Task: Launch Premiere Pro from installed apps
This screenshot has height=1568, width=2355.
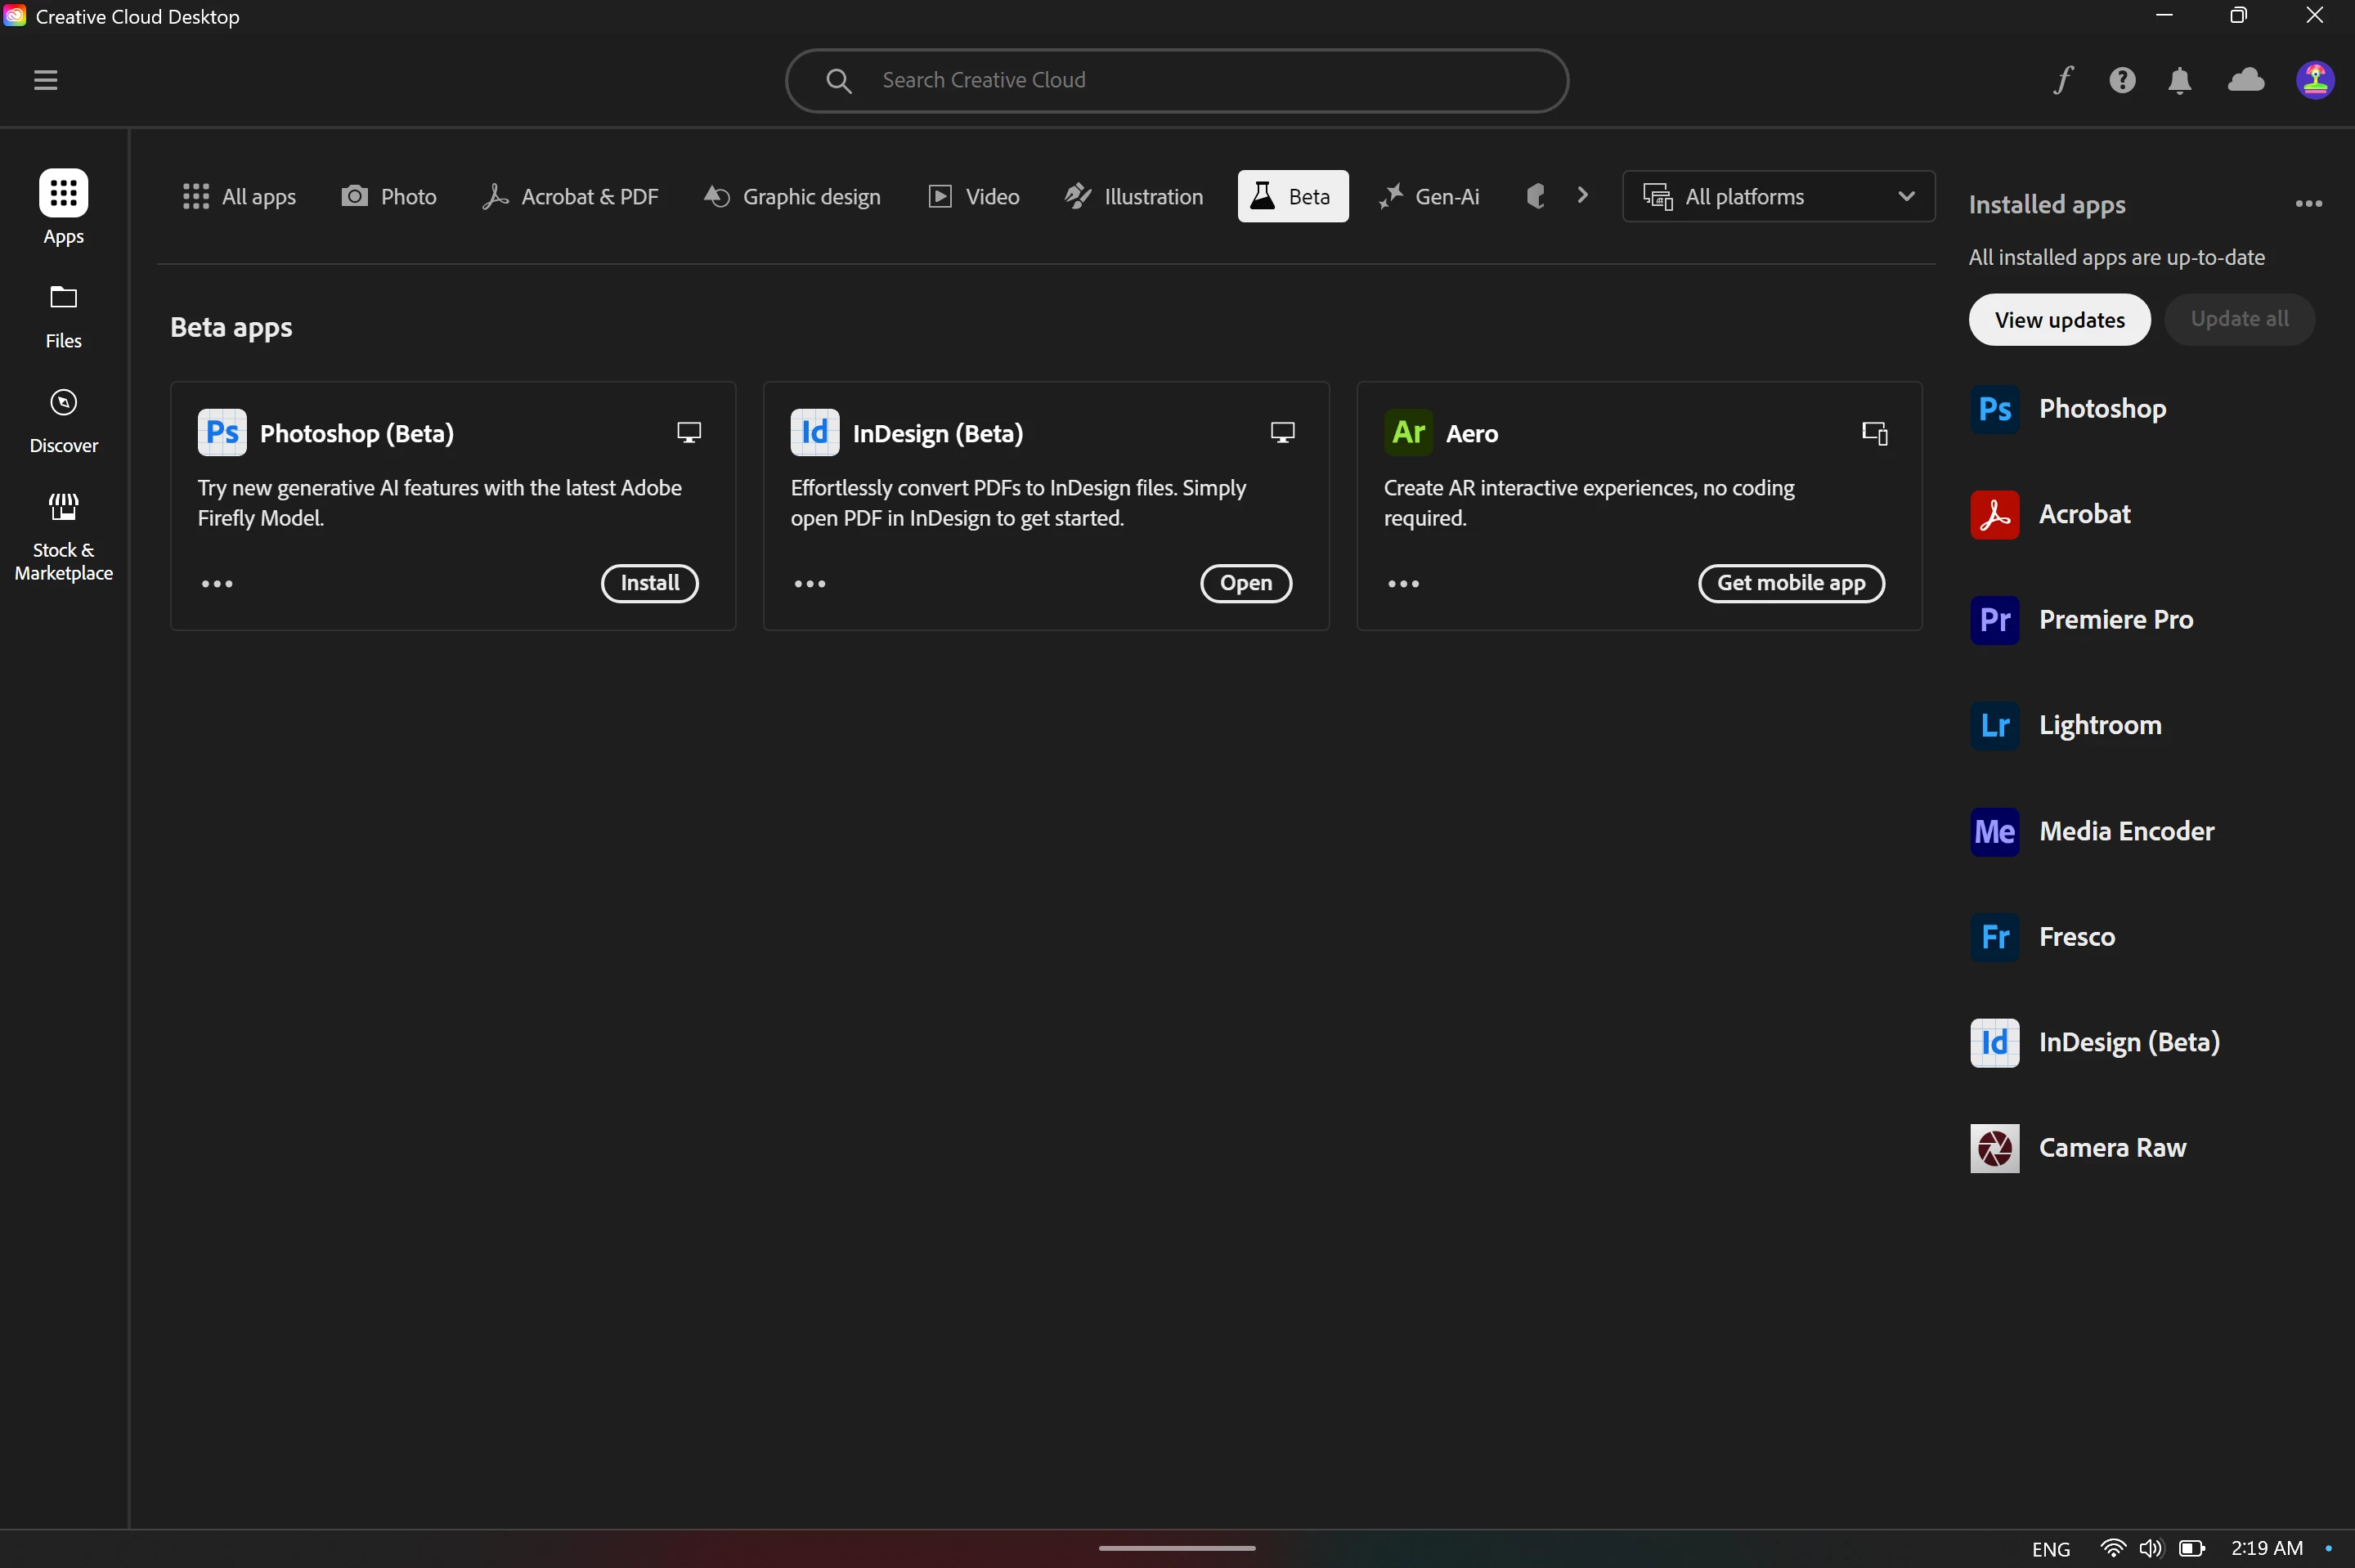Action: click(x=2114, y=620)
